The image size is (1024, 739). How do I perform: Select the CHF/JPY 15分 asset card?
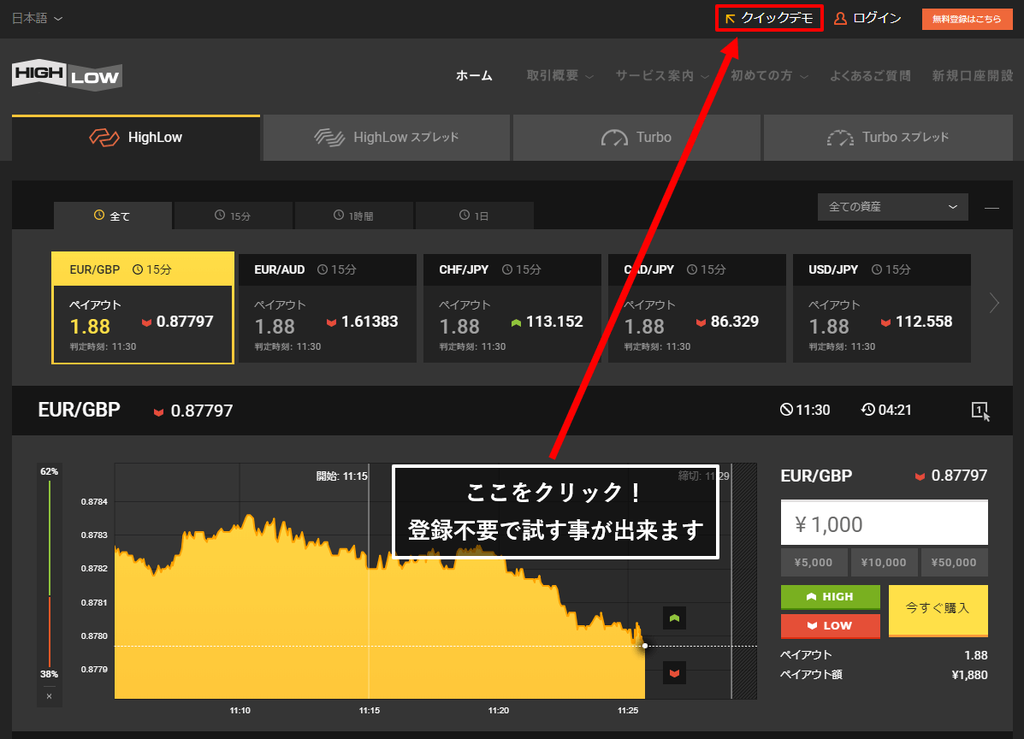click(x=512, y=308)
